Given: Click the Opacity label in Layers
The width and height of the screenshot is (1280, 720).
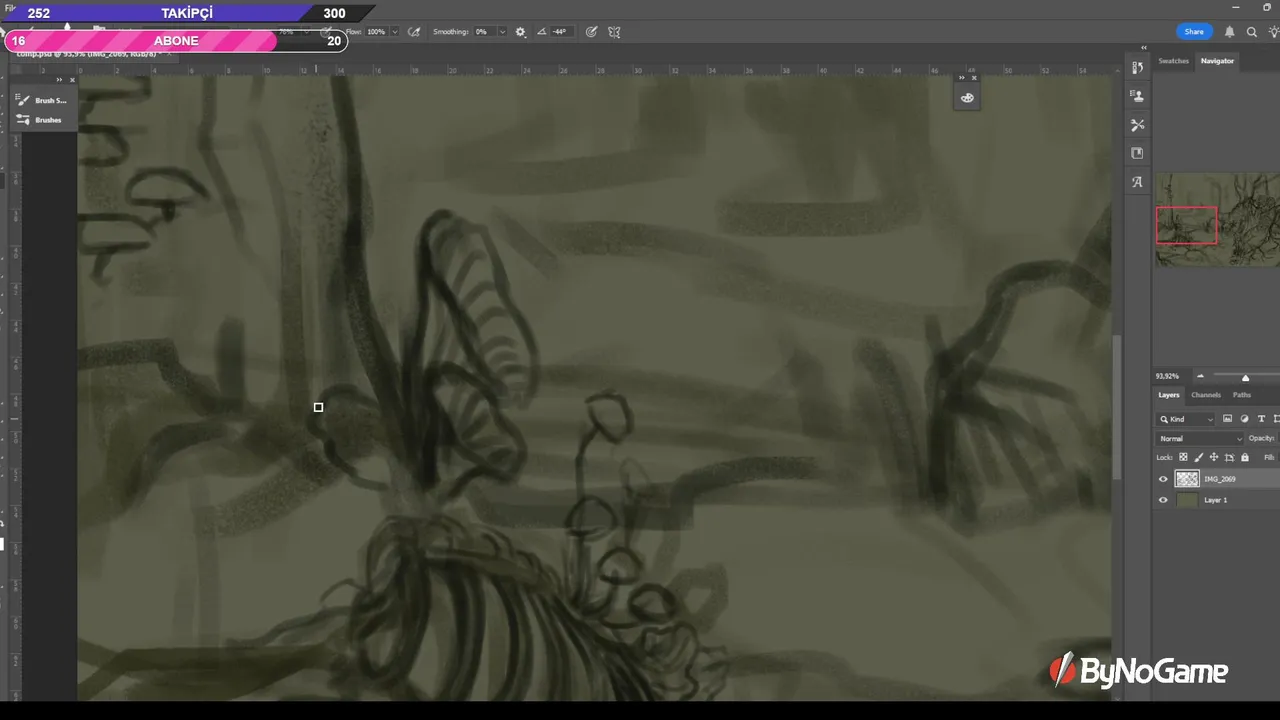Looking at the screenshot, I should click(x=1261, y=438).
